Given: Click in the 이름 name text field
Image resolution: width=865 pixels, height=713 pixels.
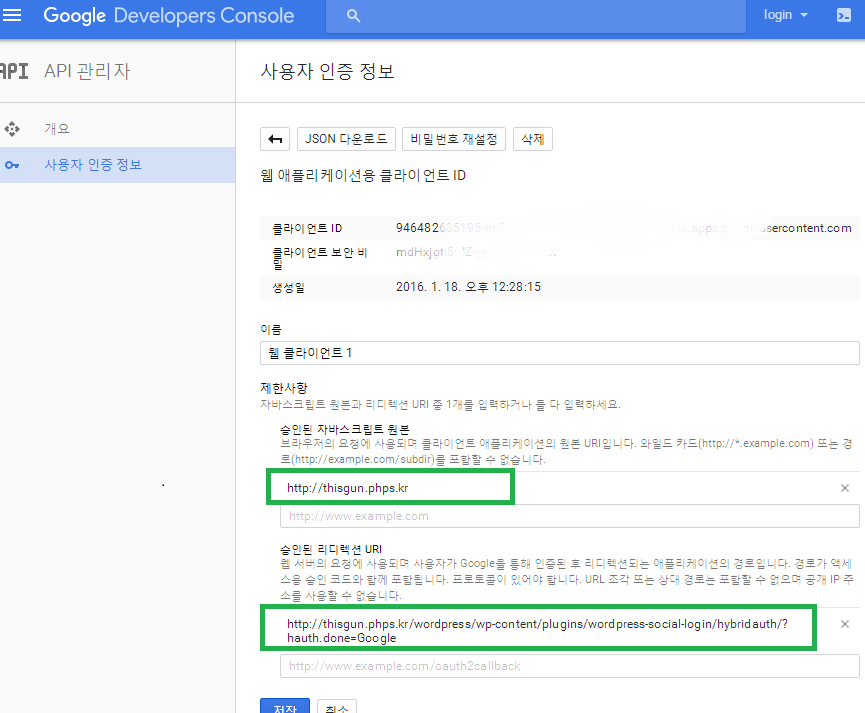Looking at the screenshot, I should (559, 353).
